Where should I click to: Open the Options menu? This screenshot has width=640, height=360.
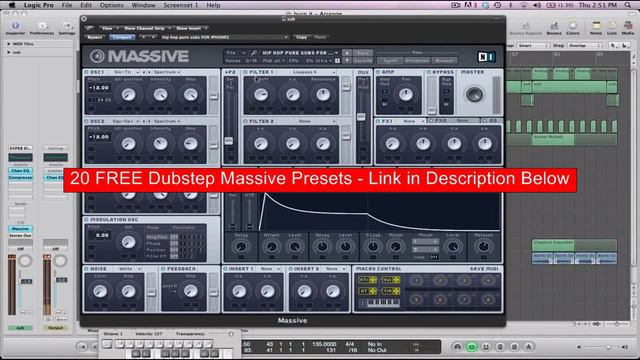coord(111,5)
